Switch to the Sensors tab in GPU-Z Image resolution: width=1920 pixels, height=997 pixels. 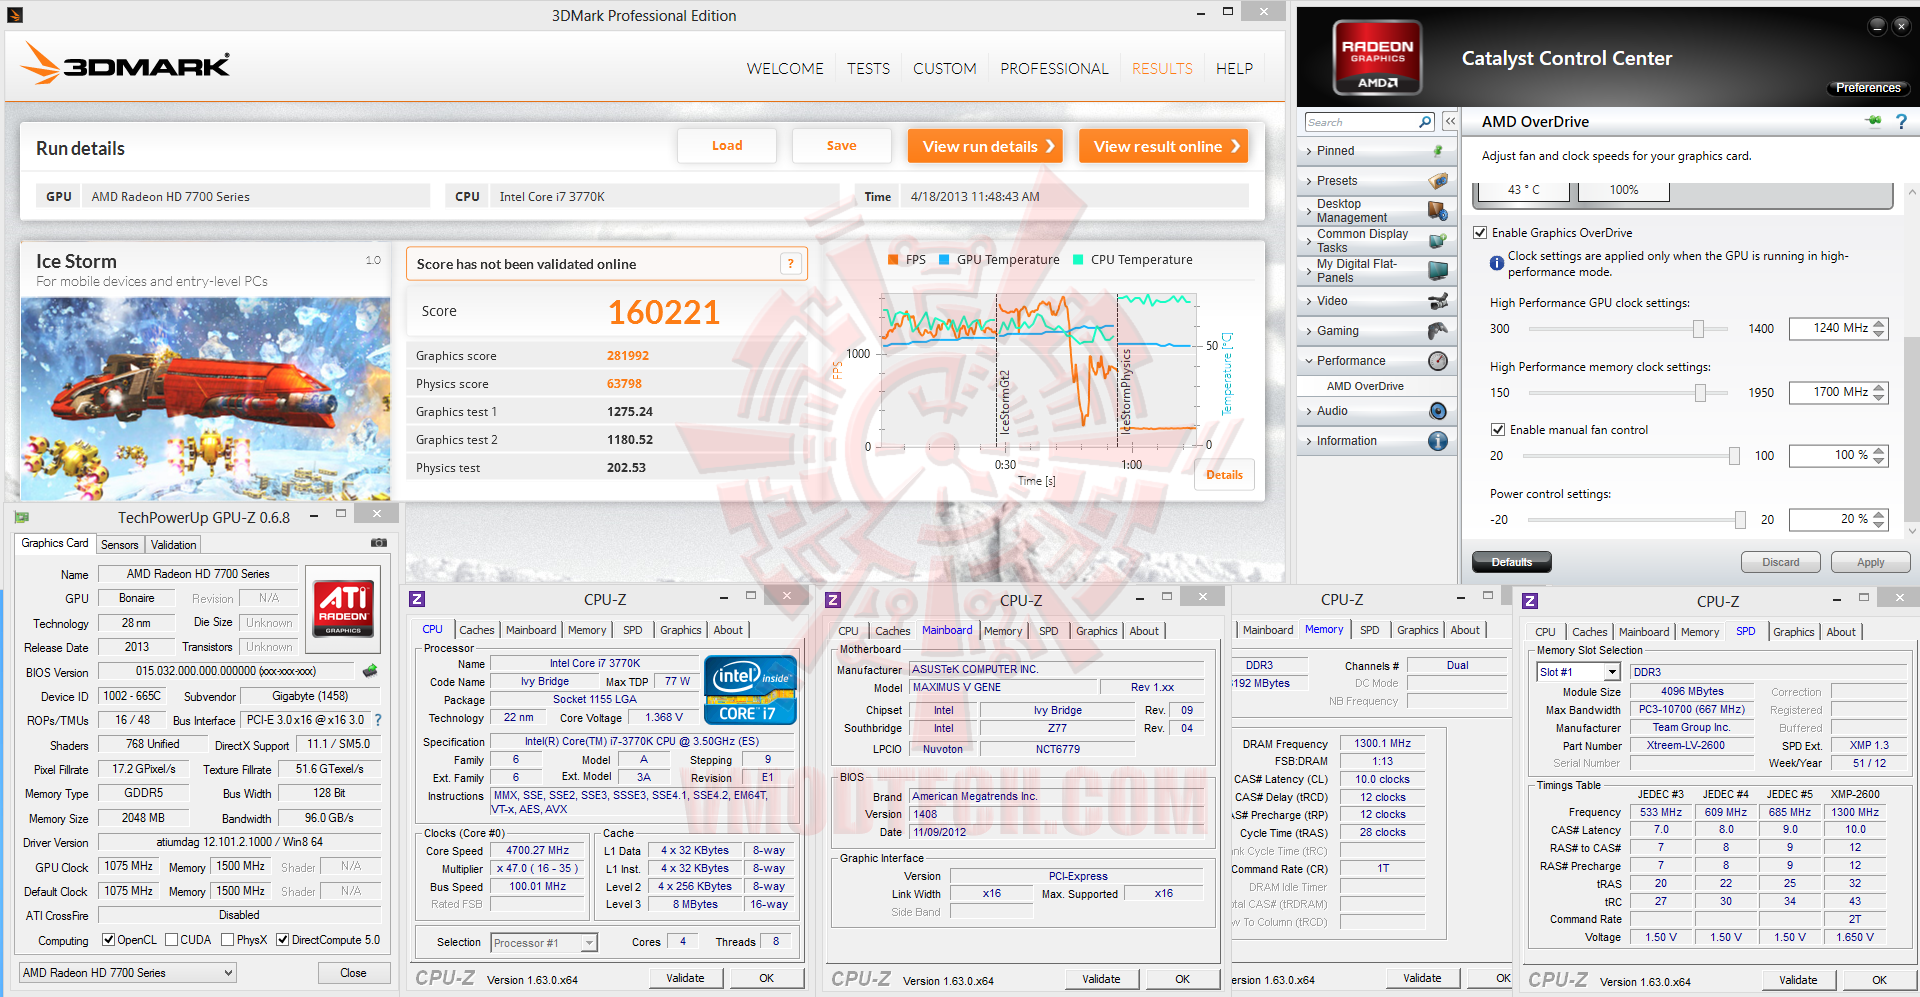[x=120, y=545]
